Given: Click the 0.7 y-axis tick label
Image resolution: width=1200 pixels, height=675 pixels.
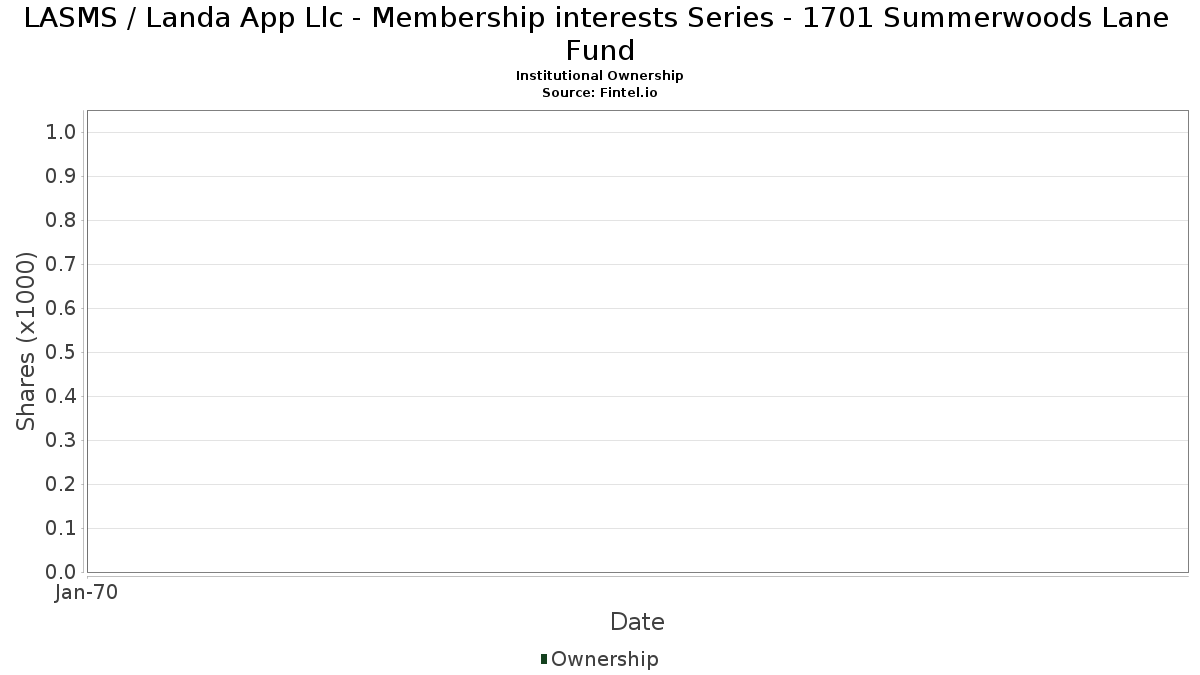Looking at the screenshot, I should pyautogui.click(x=62, y=265).
